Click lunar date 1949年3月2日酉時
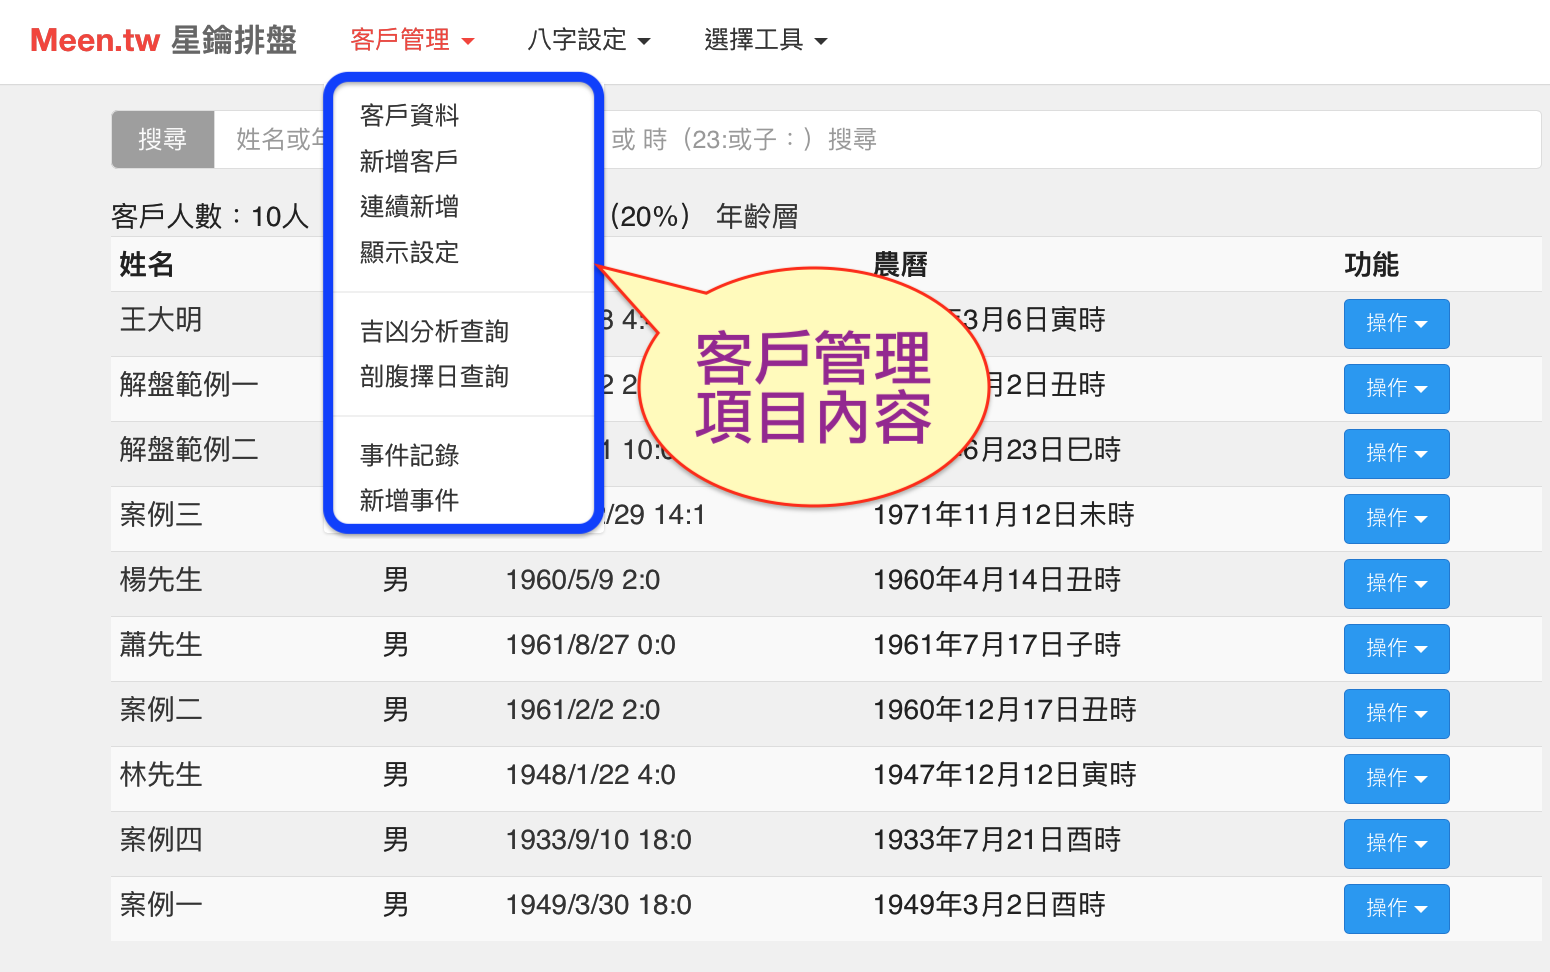The height and width of the screenshot is (972, 1550). point(989,905)
